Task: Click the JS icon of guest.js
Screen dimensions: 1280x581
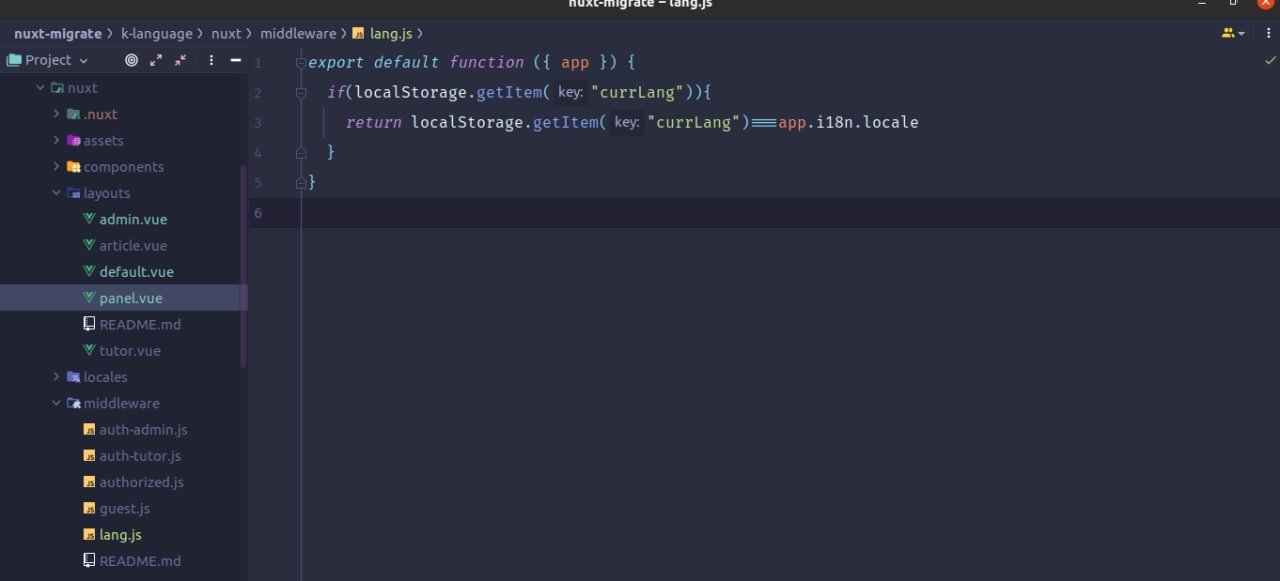Action: pos(89,508)
